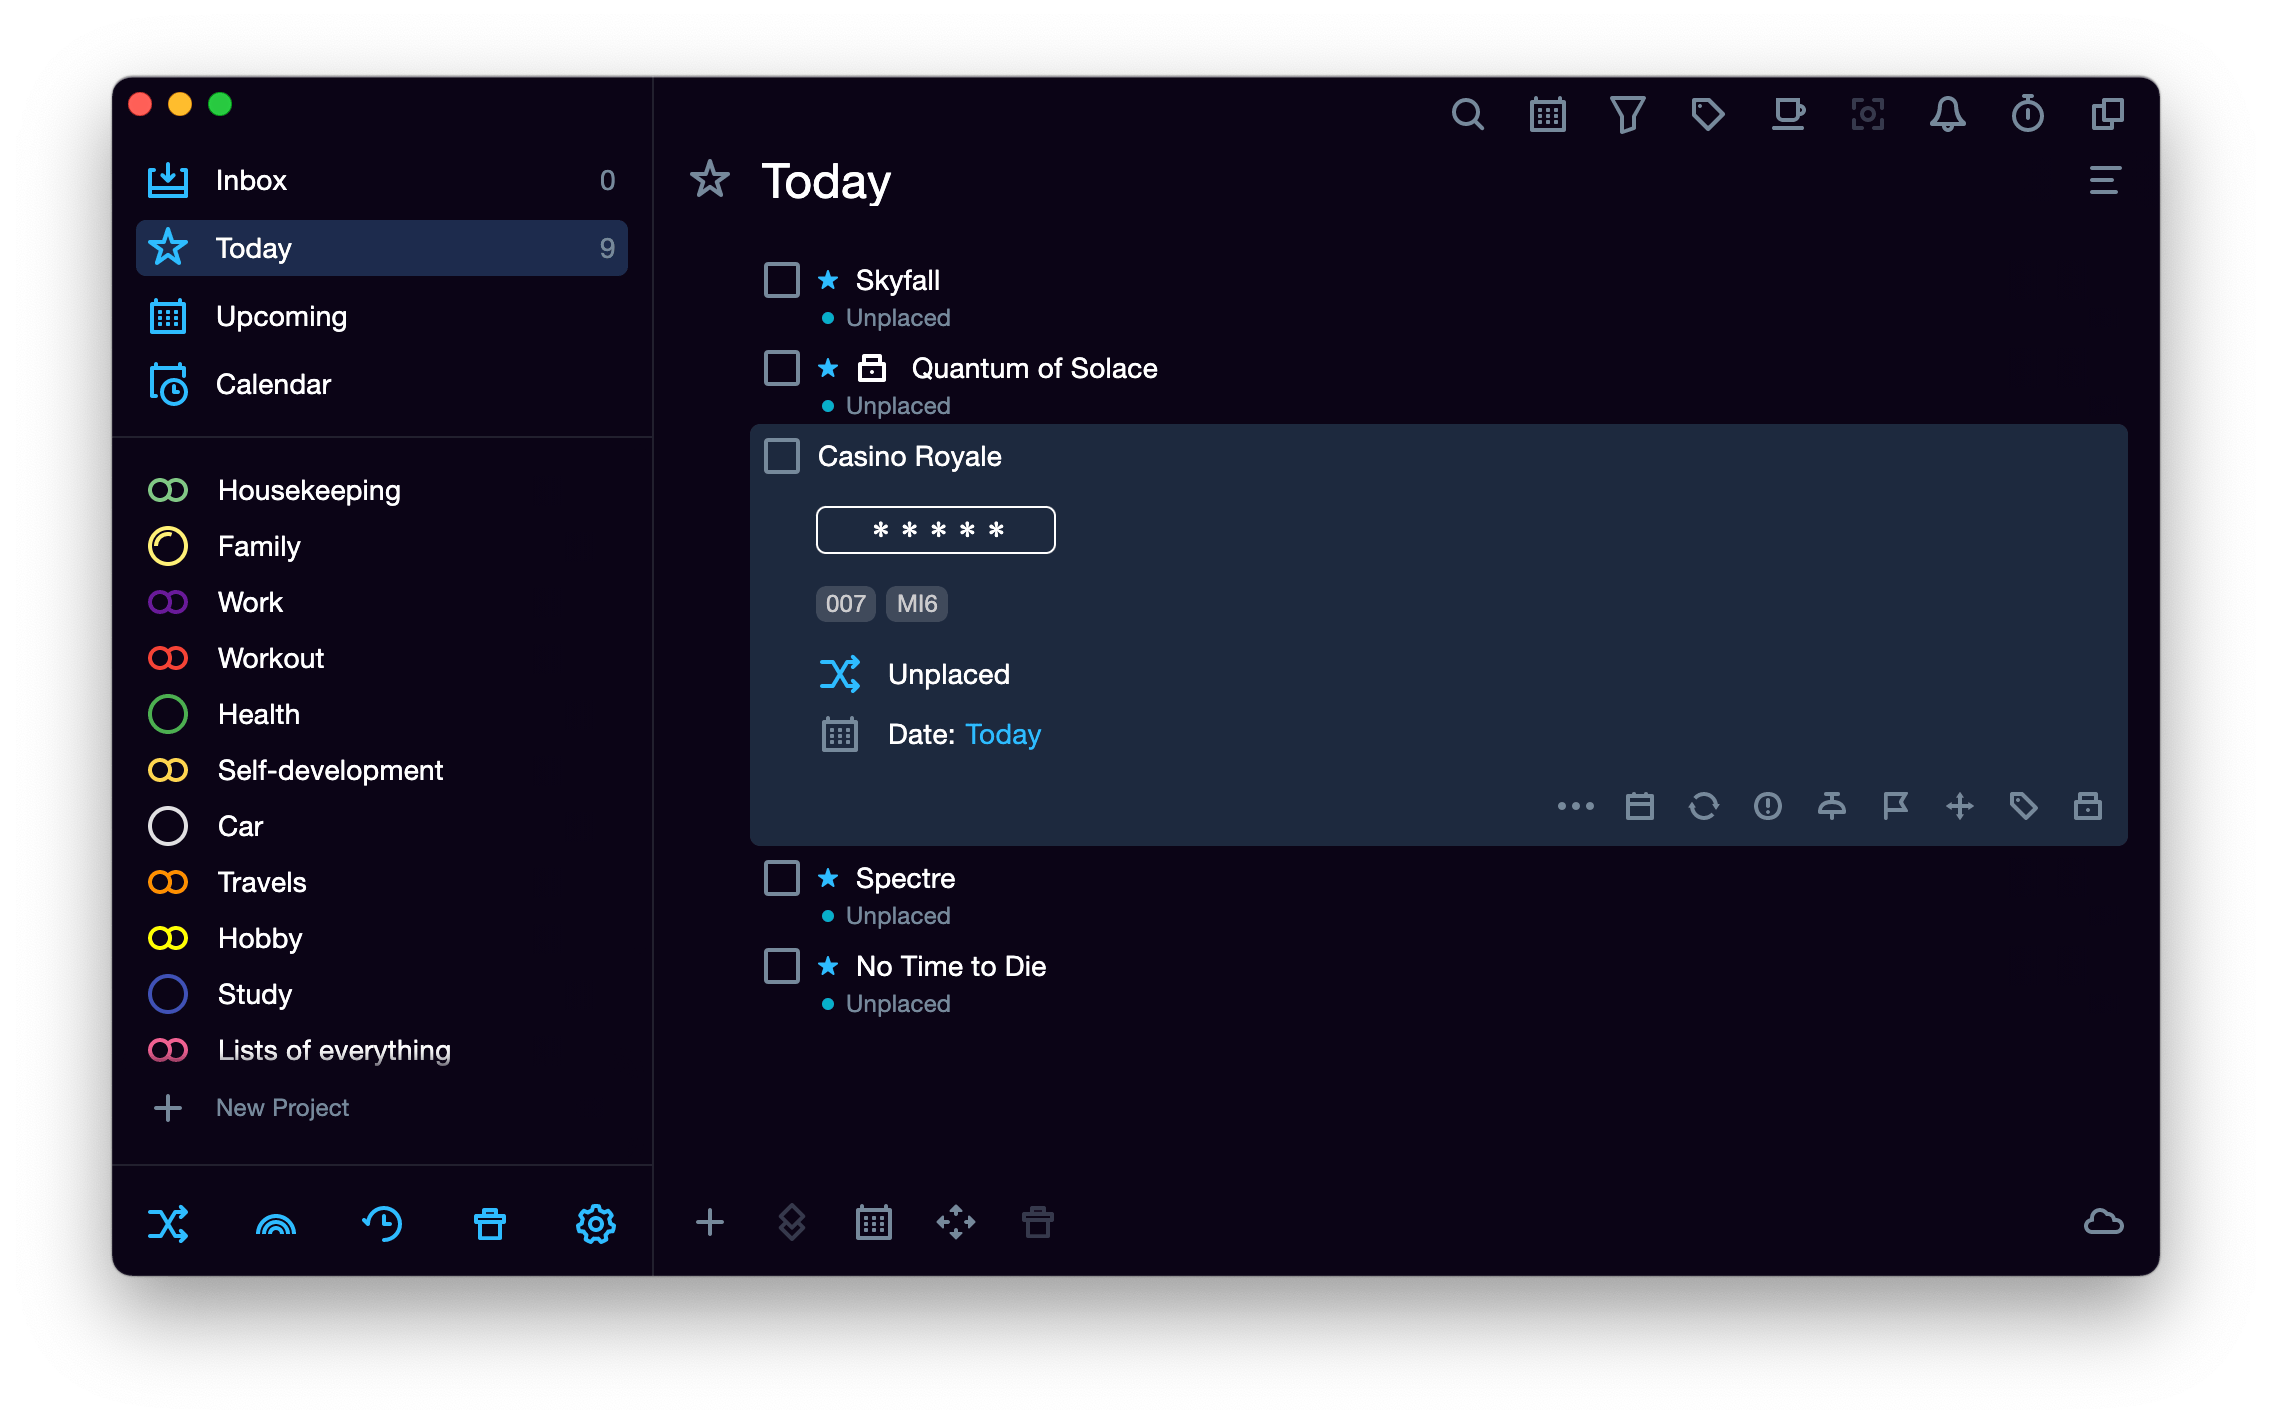Image resolution: width=2272 pixels, height=1424 pixels.
Task: Click the shuffle icon in sidebar bottom bar
Action: click(x=168, y=1224)
